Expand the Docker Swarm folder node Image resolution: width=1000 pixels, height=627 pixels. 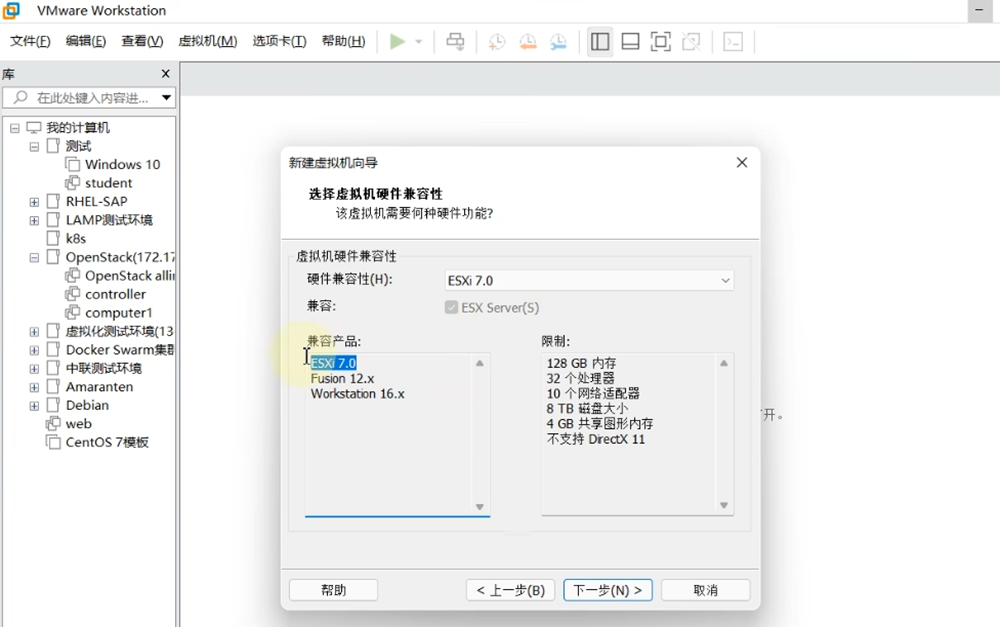34,350
